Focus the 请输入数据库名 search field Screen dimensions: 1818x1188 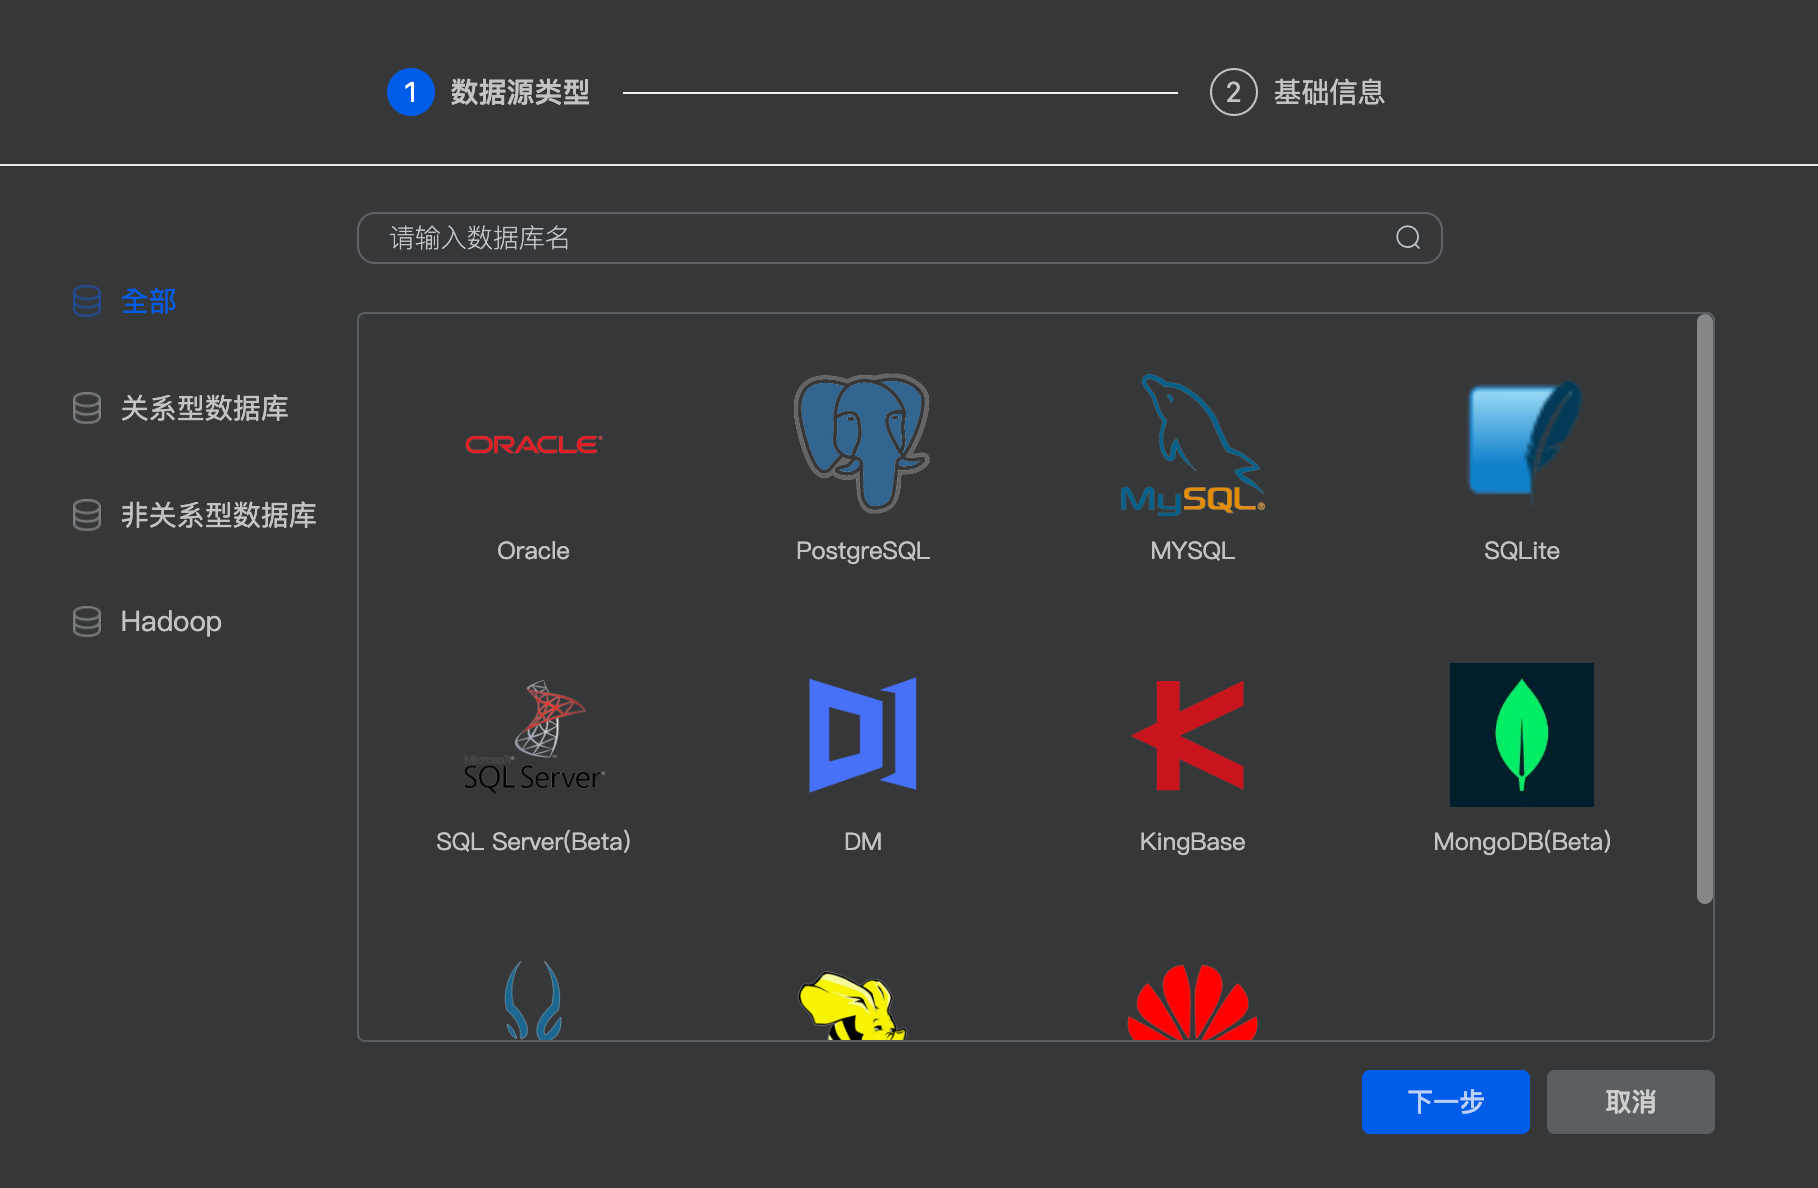point(900,238)
